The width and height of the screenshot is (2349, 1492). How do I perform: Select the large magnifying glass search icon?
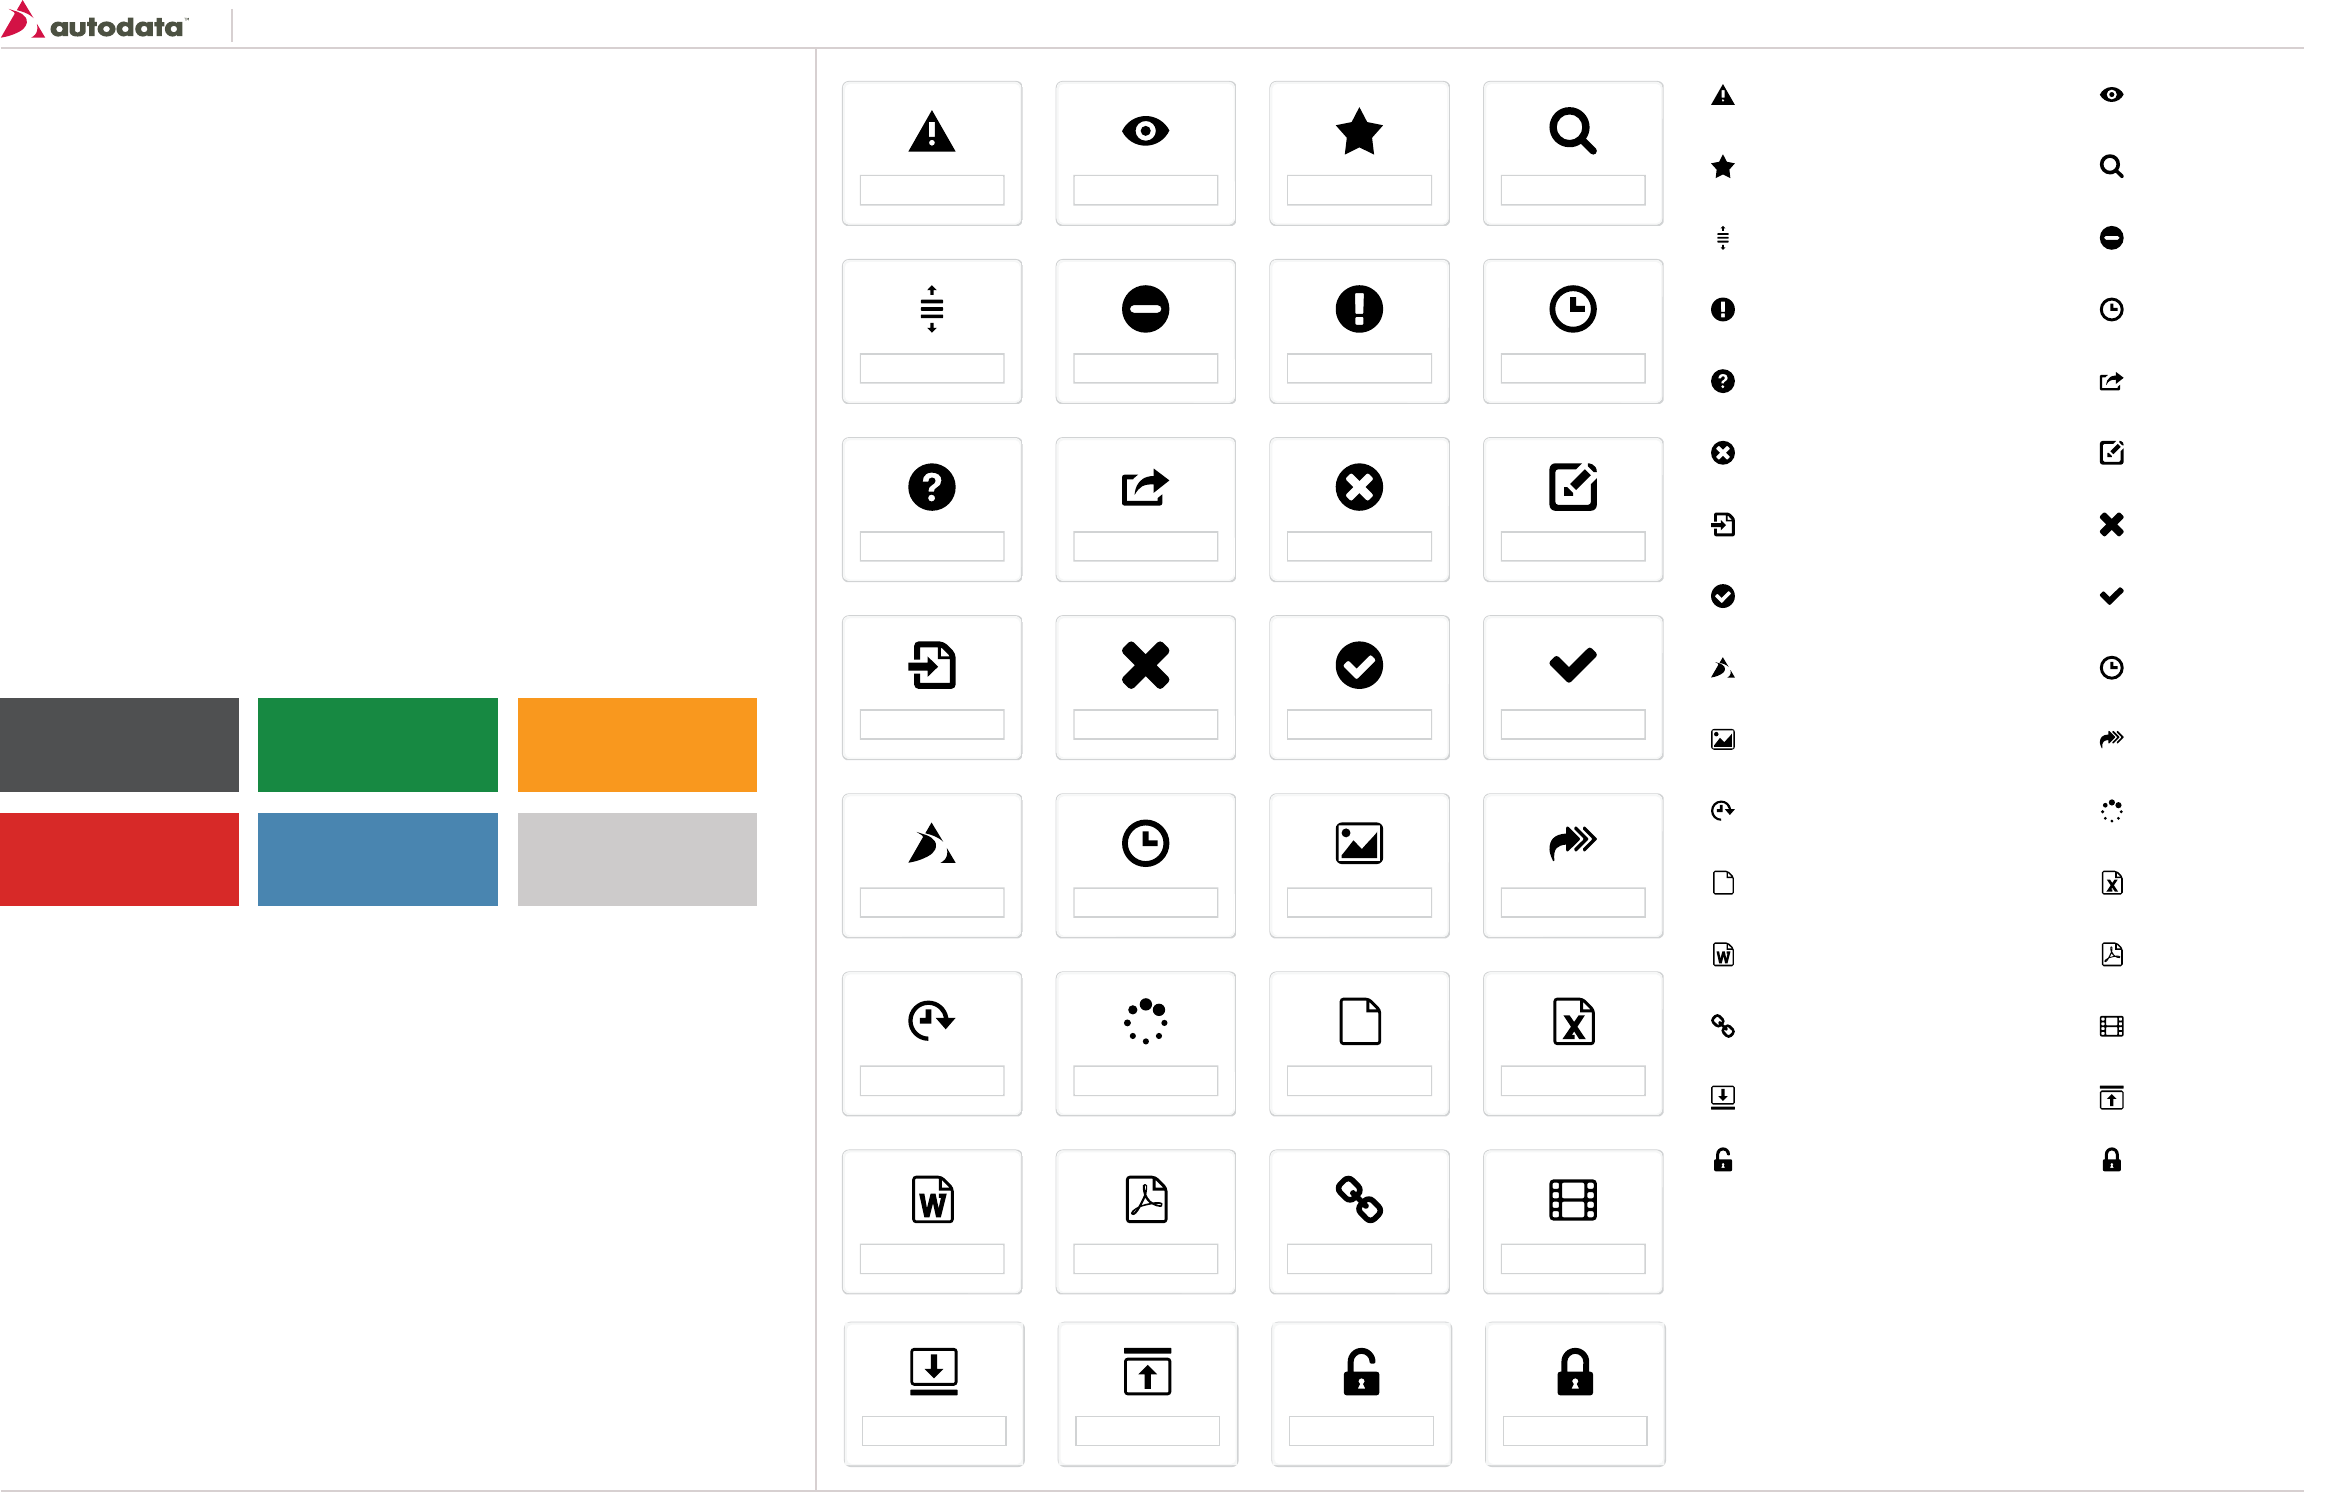pyautogui.click(x=1572, y=131)
